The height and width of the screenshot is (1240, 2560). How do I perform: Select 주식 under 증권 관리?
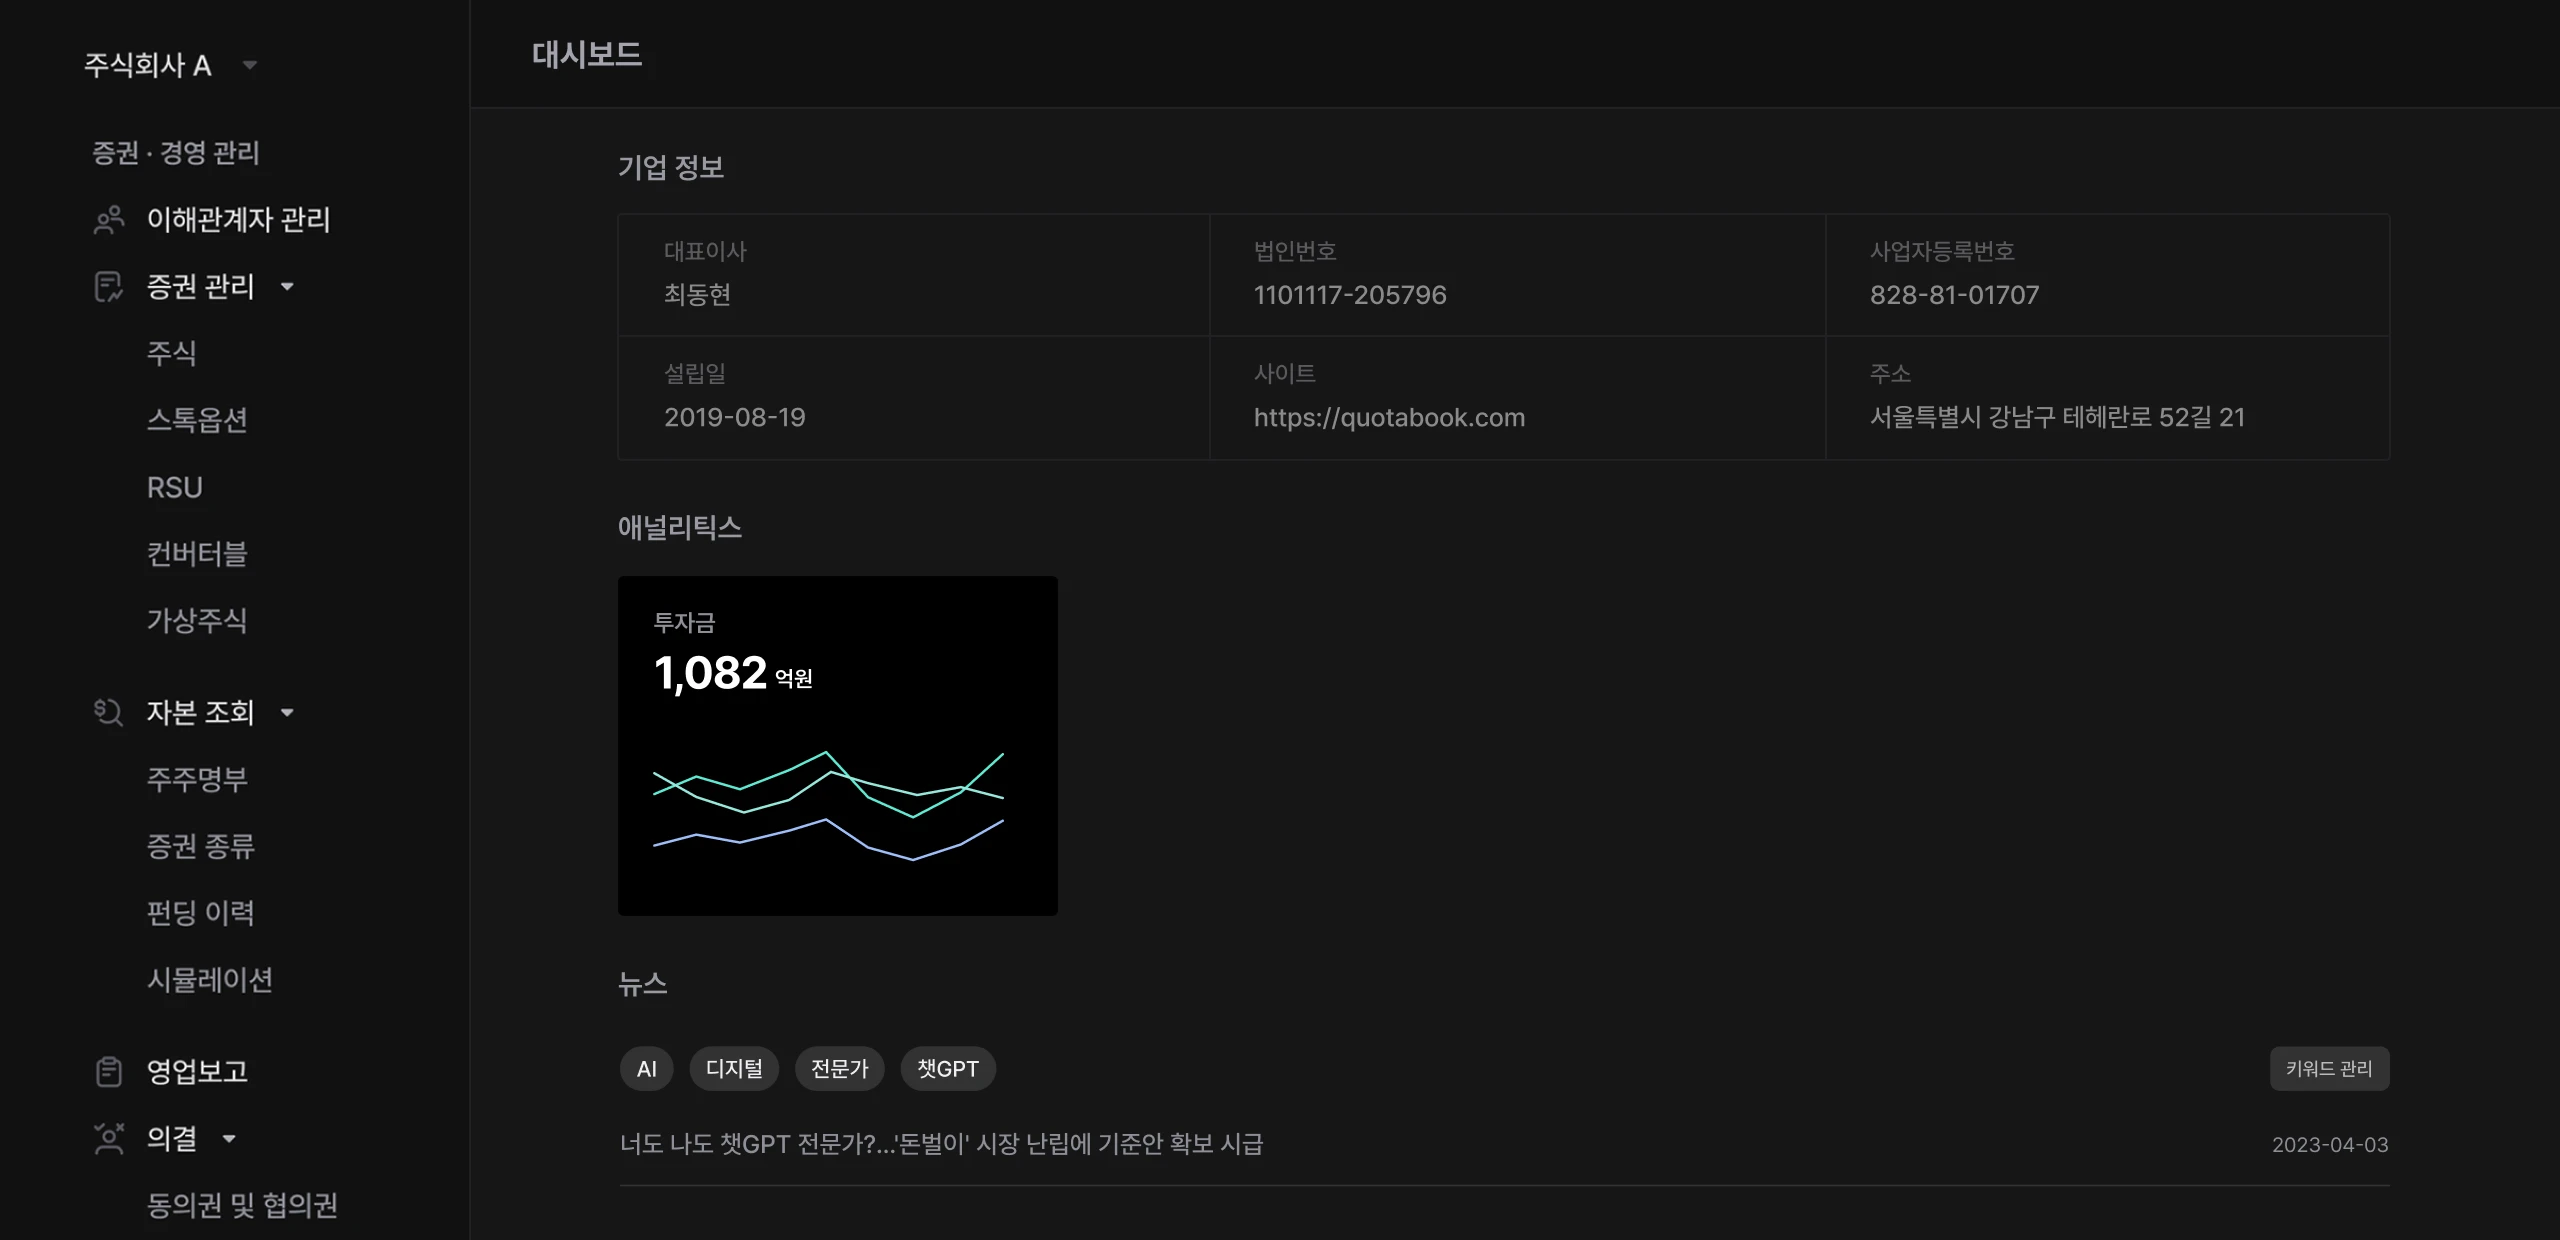tap(172, 353)
